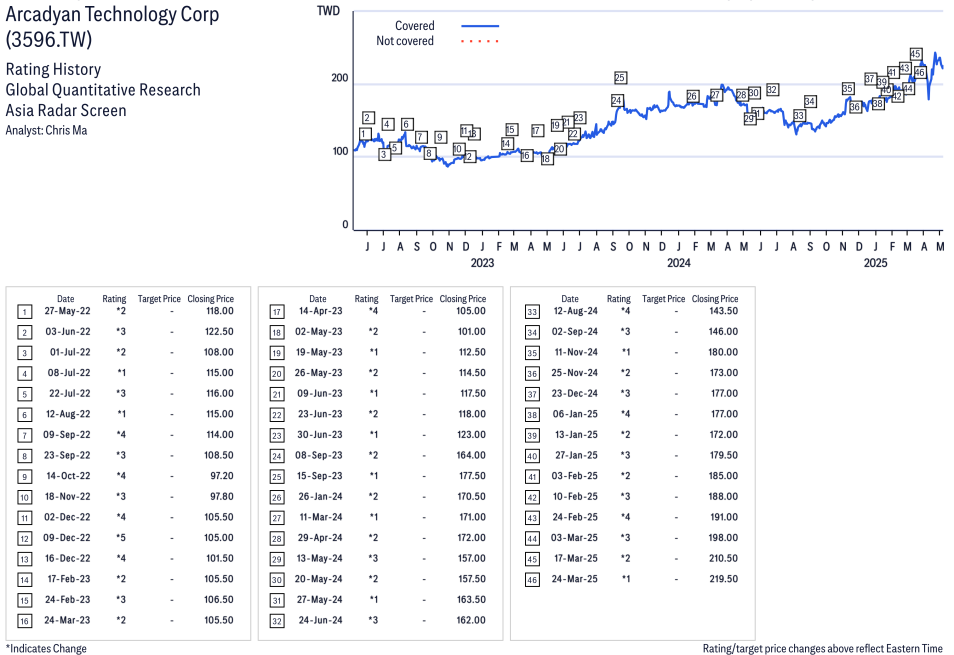The image size is (954, 655).
Task: Click the '*Indicates Change' footnote
Action: coord(46,648)
